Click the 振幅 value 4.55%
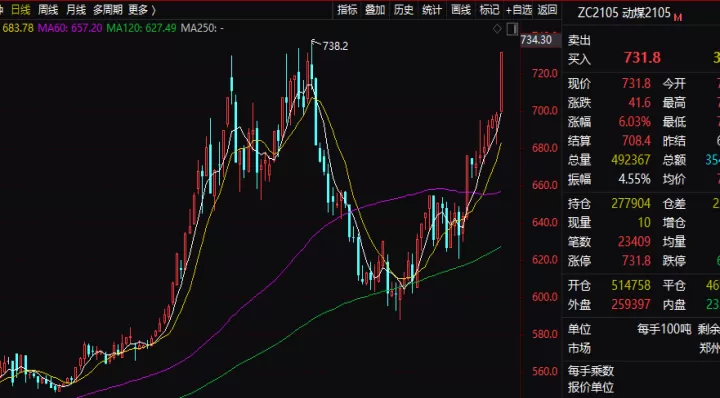 [635, 179]
